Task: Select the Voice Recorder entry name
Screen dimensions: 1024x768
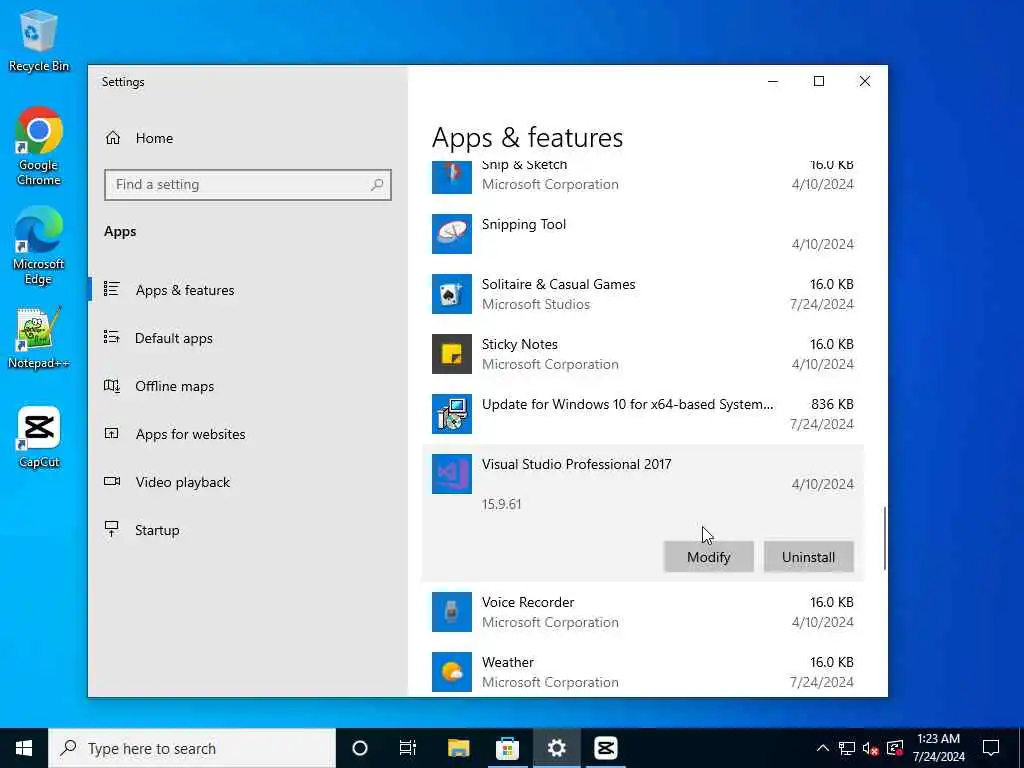Action: click(528, 602)
